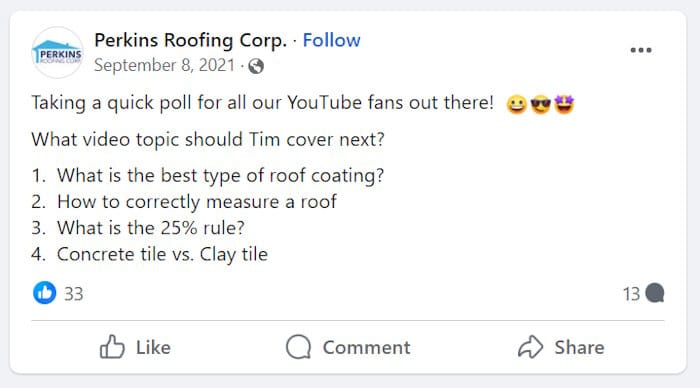Click the Share button label
Image resolution: width=700 pixels, height=388 pixels.
579,347
